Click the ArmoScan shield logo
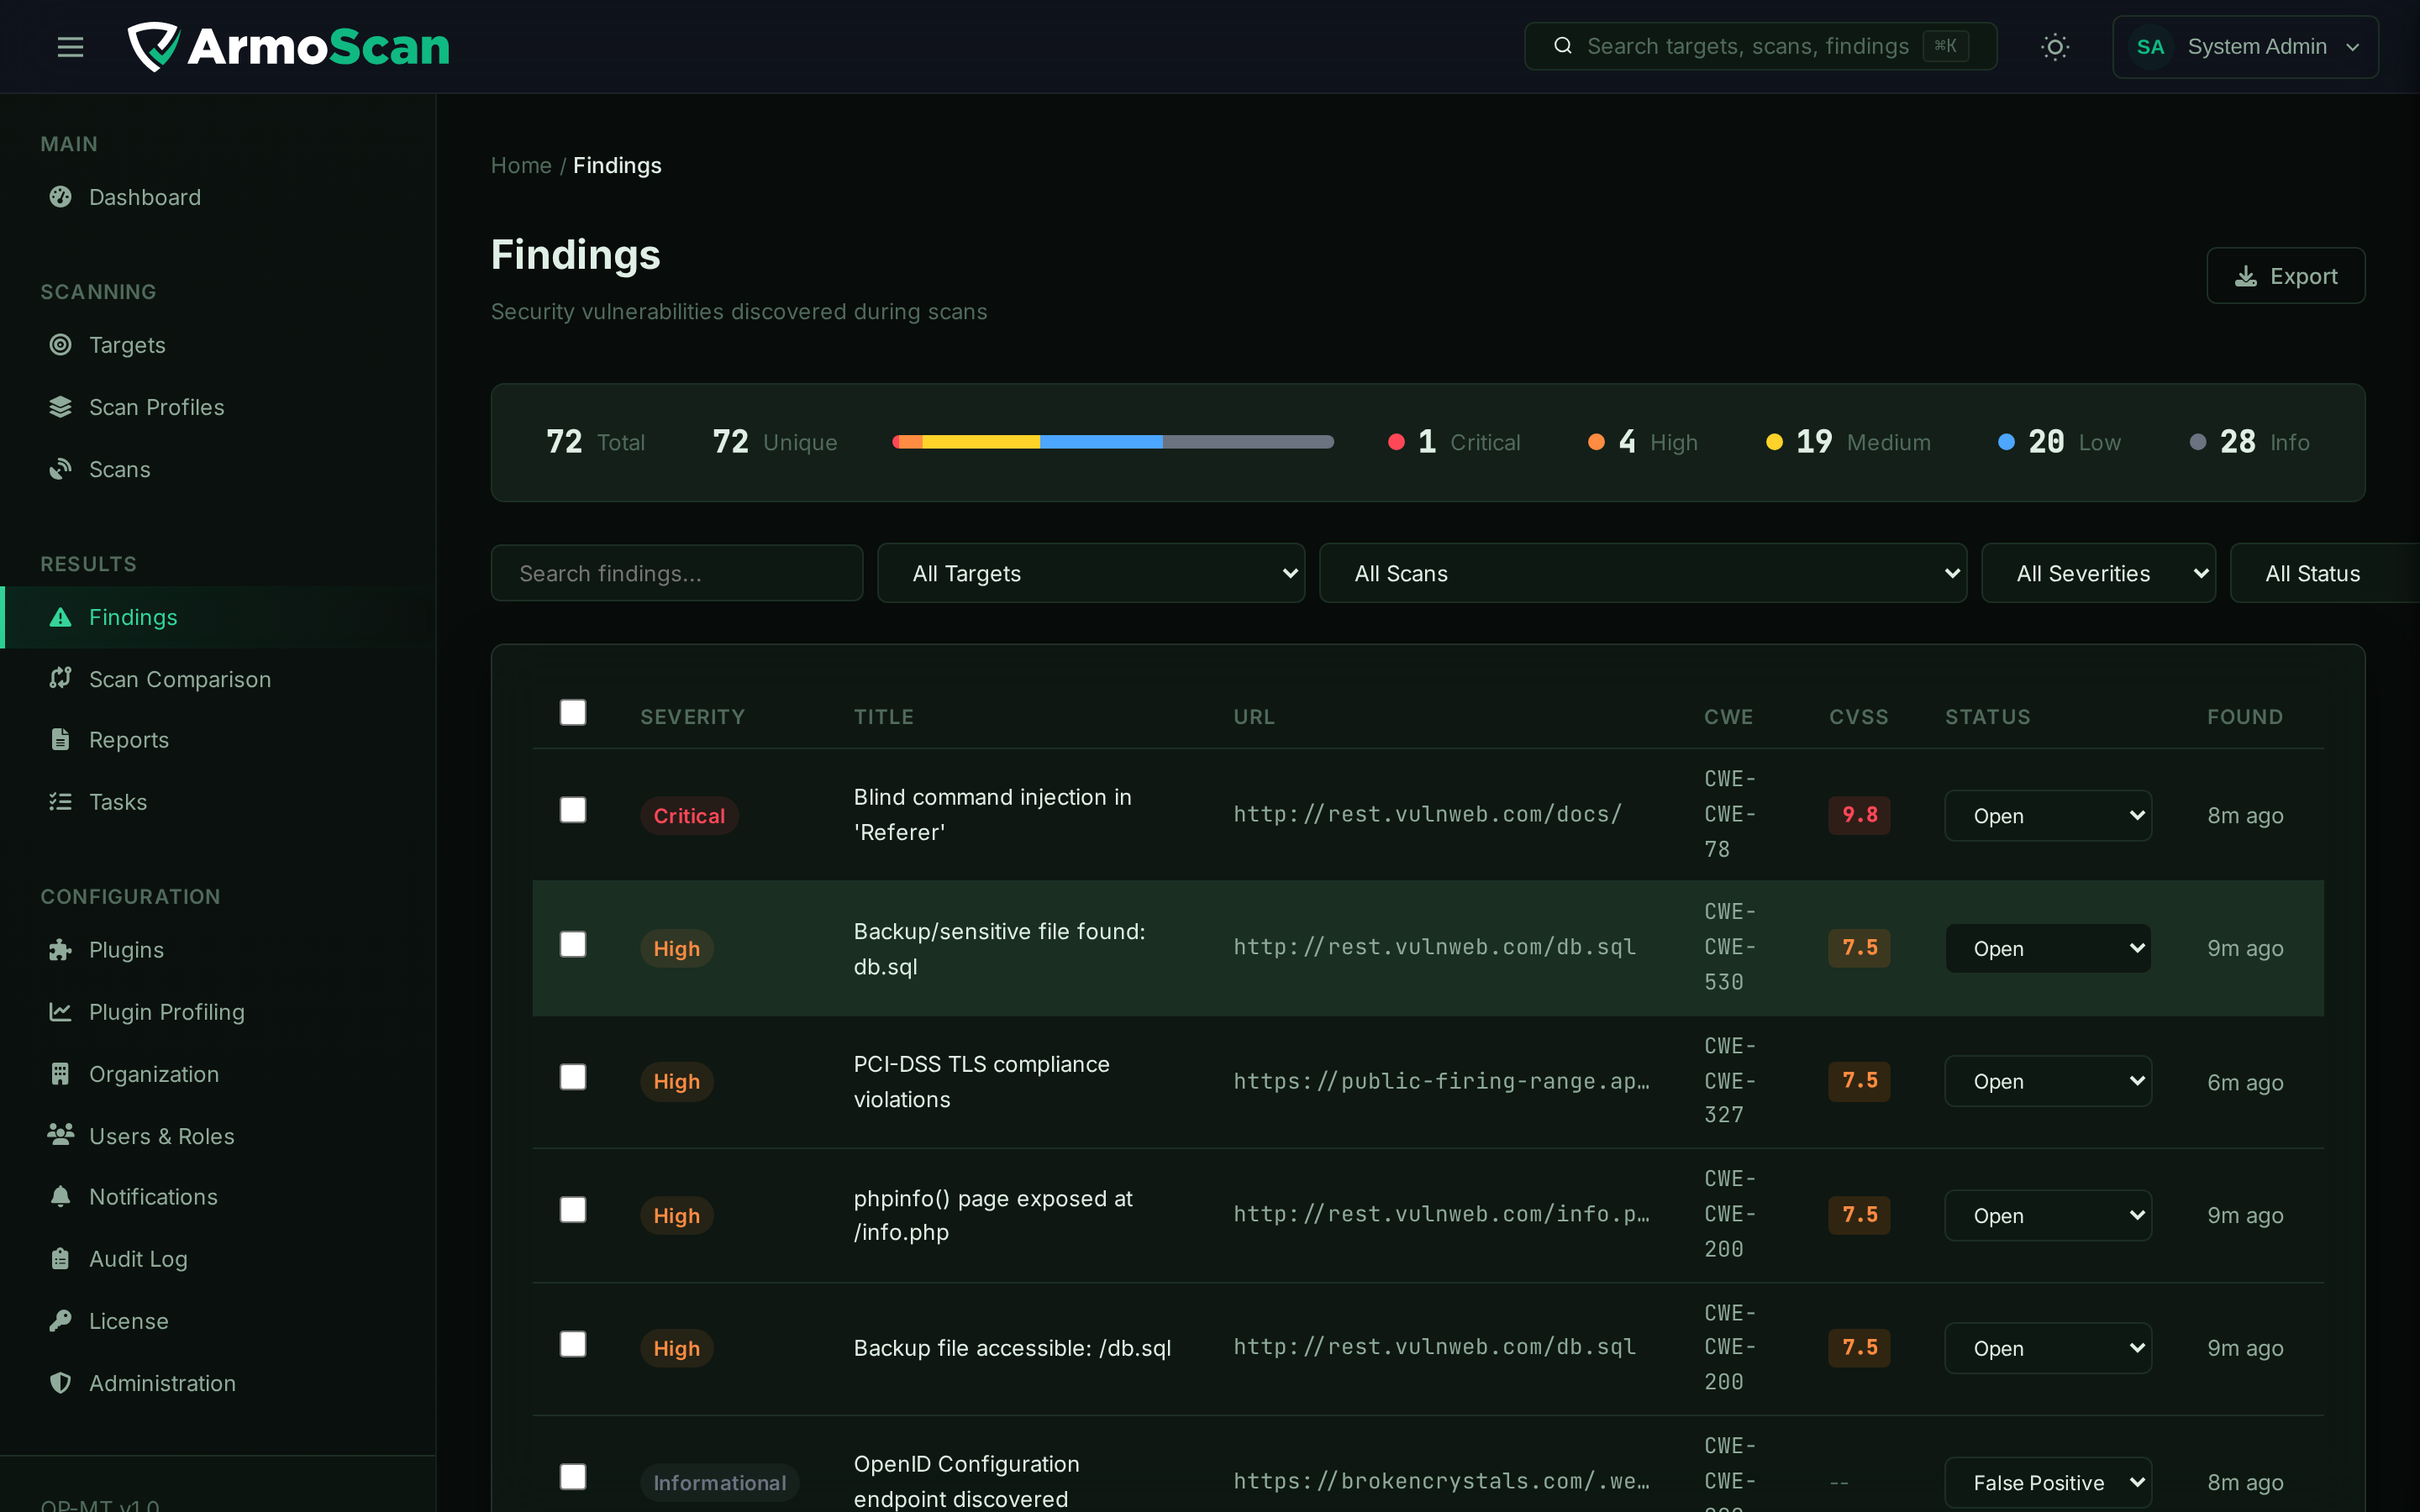2420x1512 pixels. 153,47
